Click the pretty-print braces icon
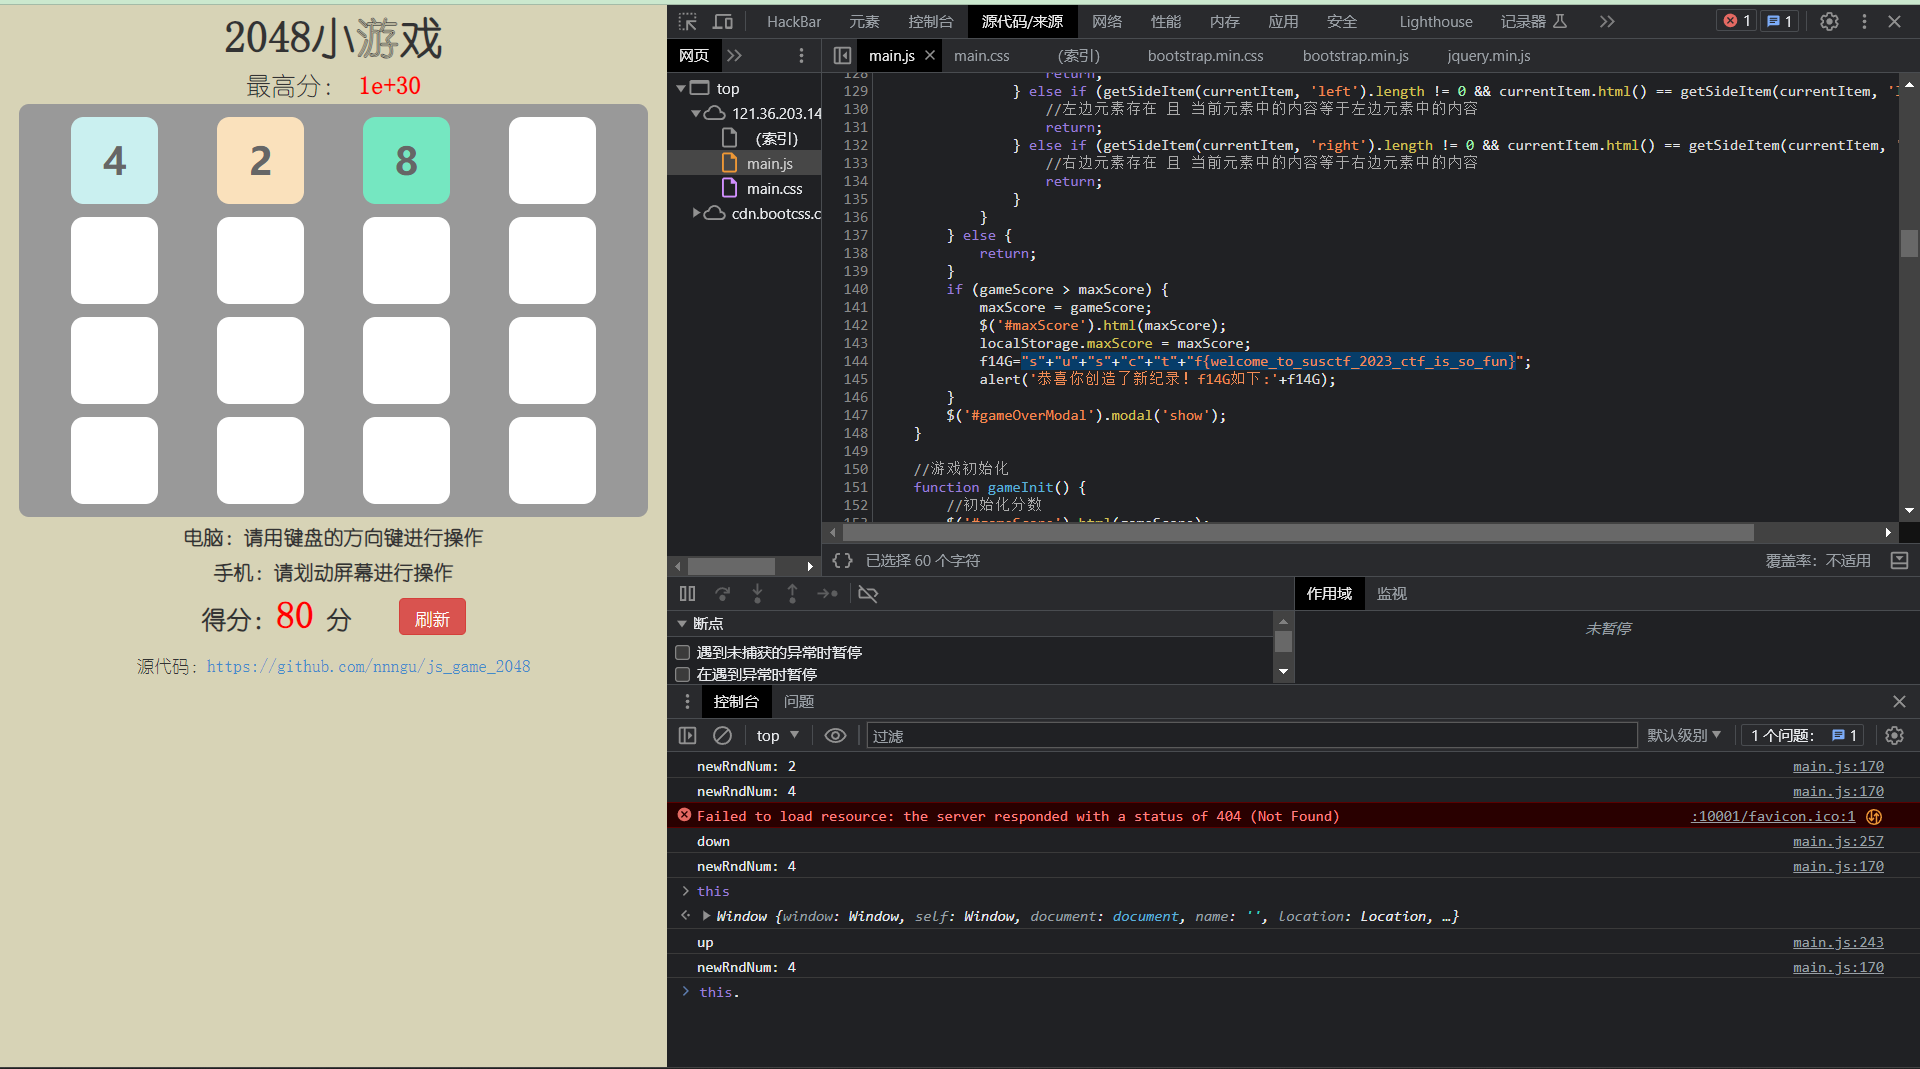 (x=843, y=561)
